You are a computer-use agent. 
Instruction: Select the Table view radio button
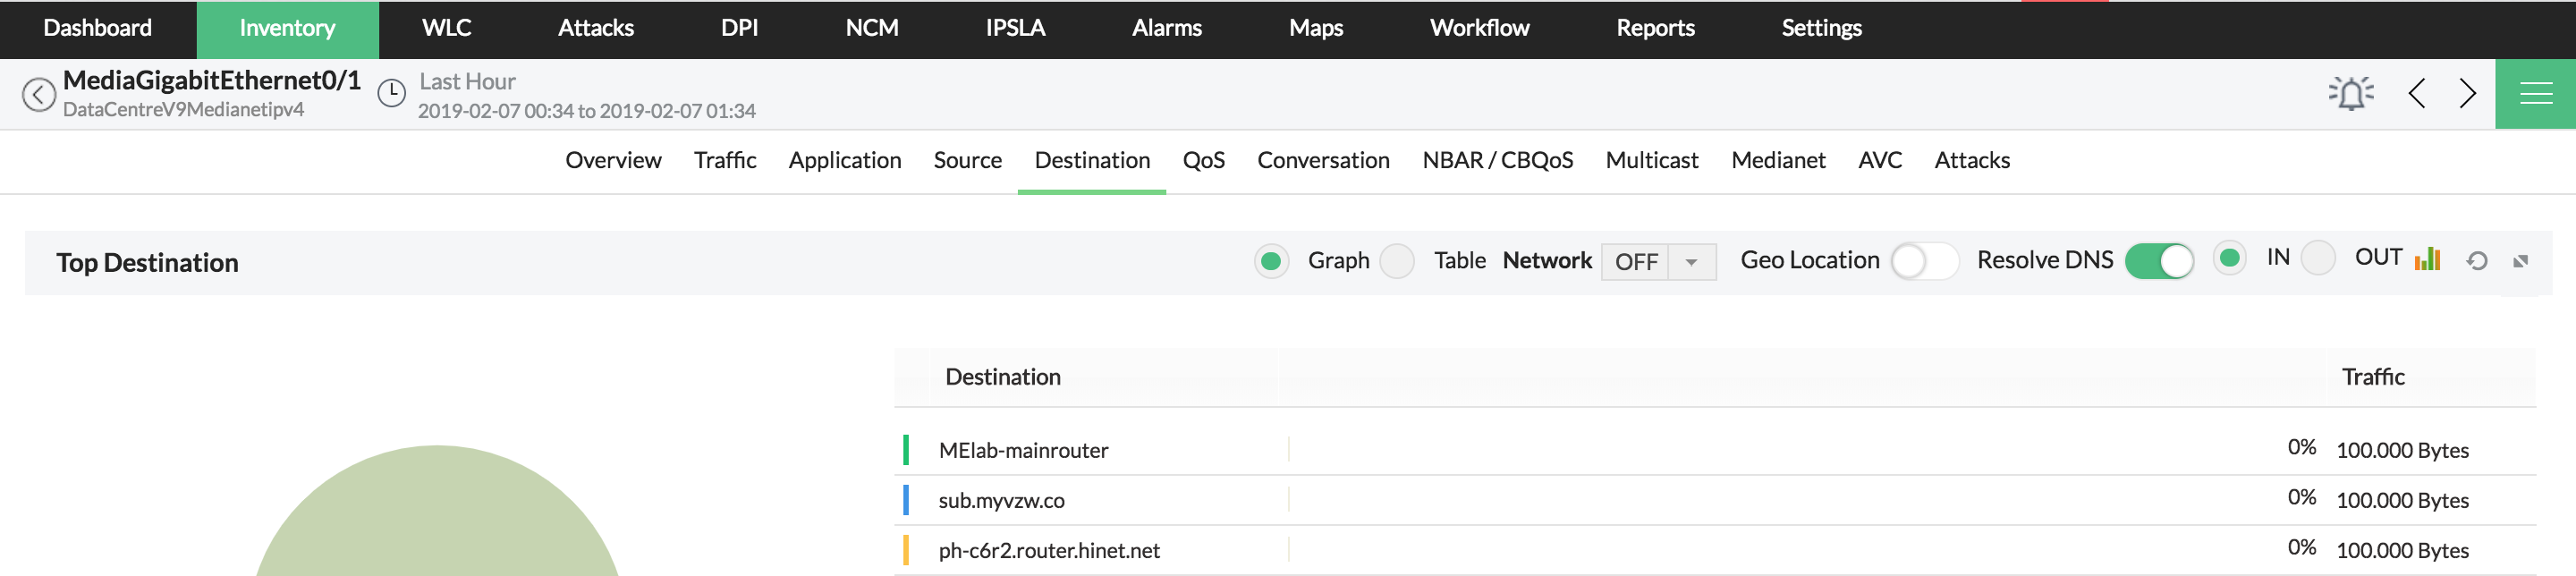coord(1396,261)
